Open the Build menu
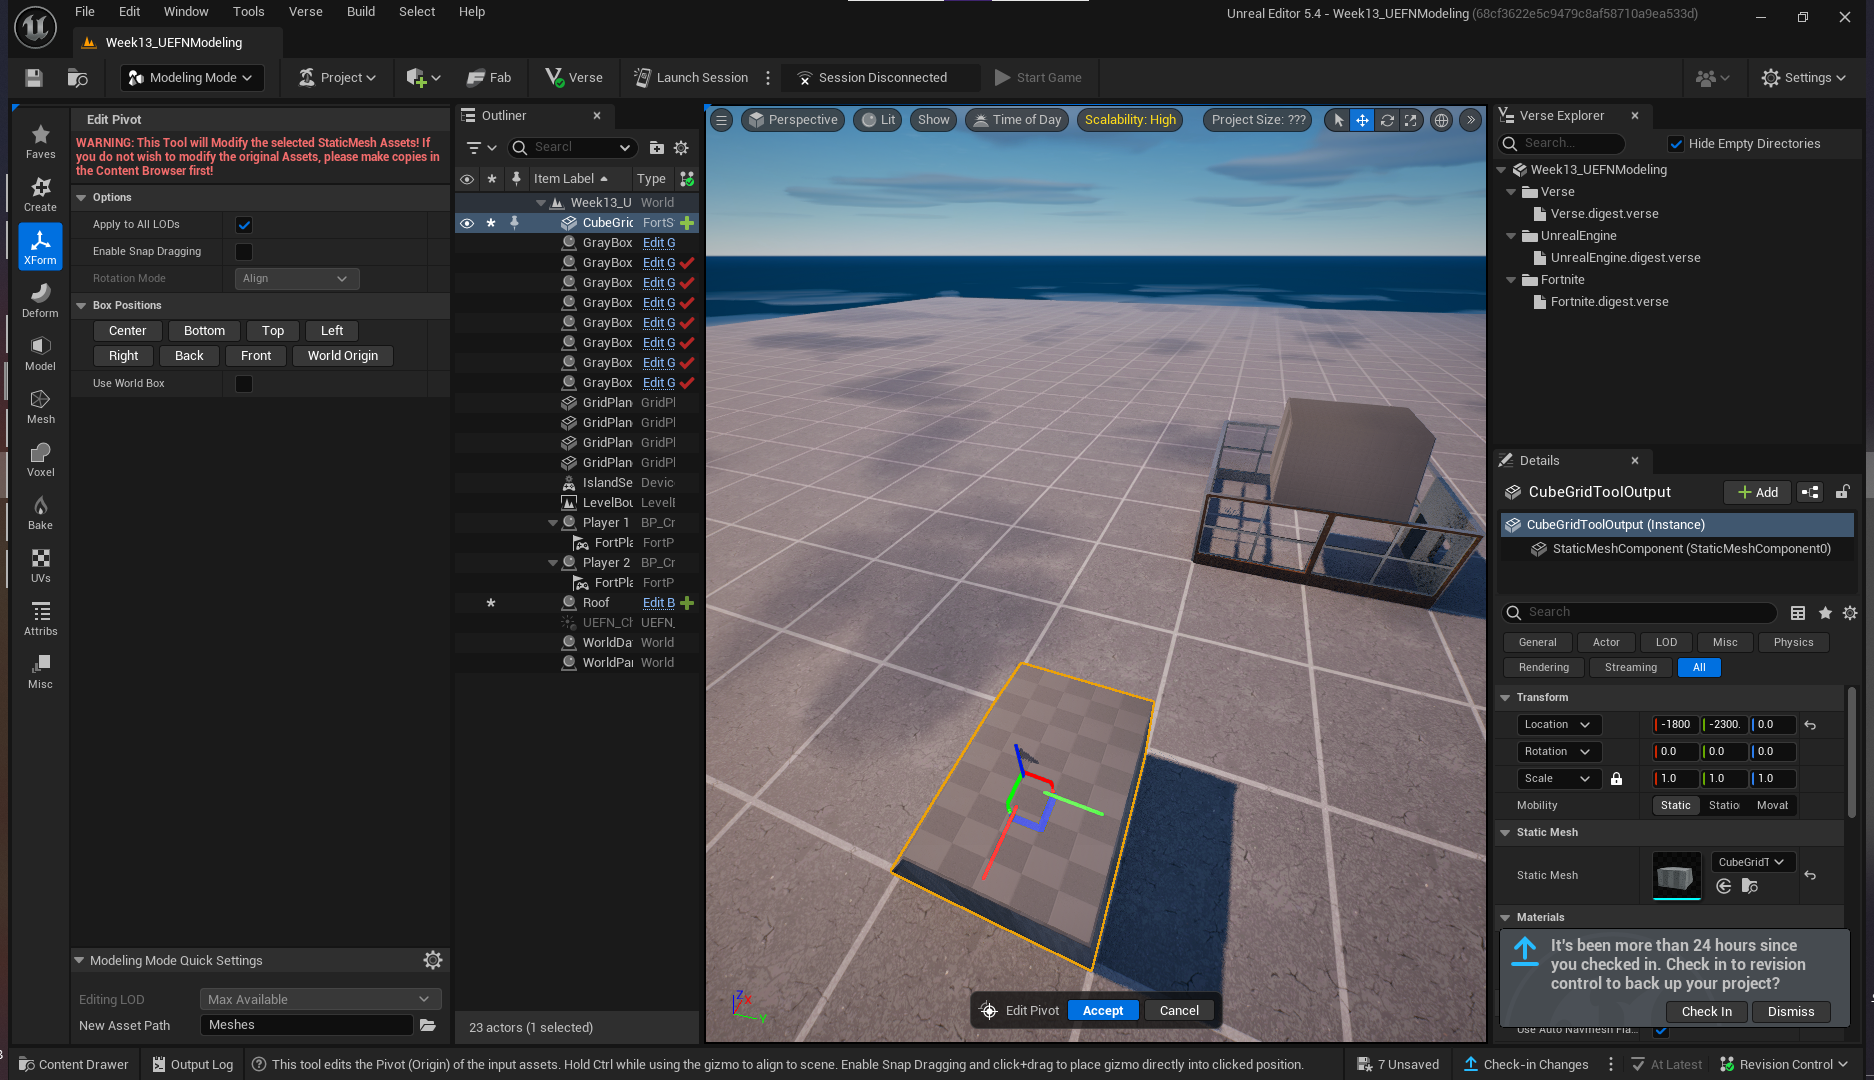 click(361, 12)
